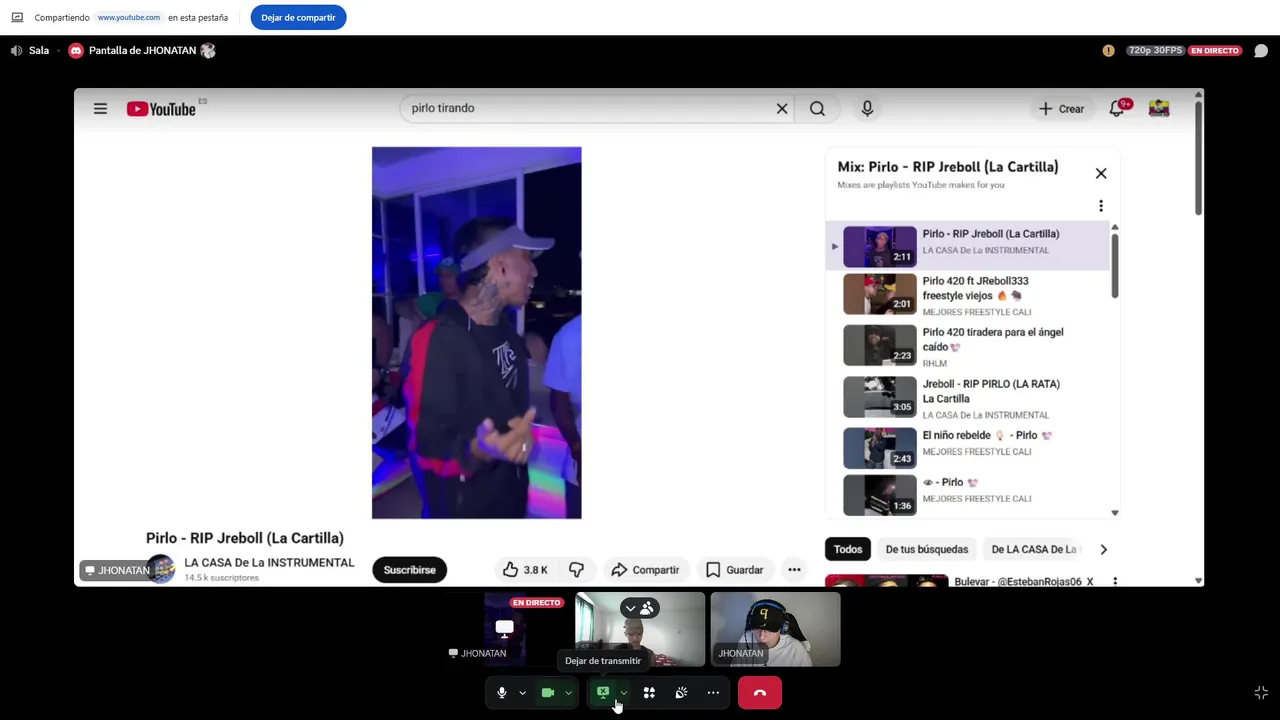This screenshot has width=1280, height=720.
Task: Open more options ellipsis in call controls
Action: (713, 693)
